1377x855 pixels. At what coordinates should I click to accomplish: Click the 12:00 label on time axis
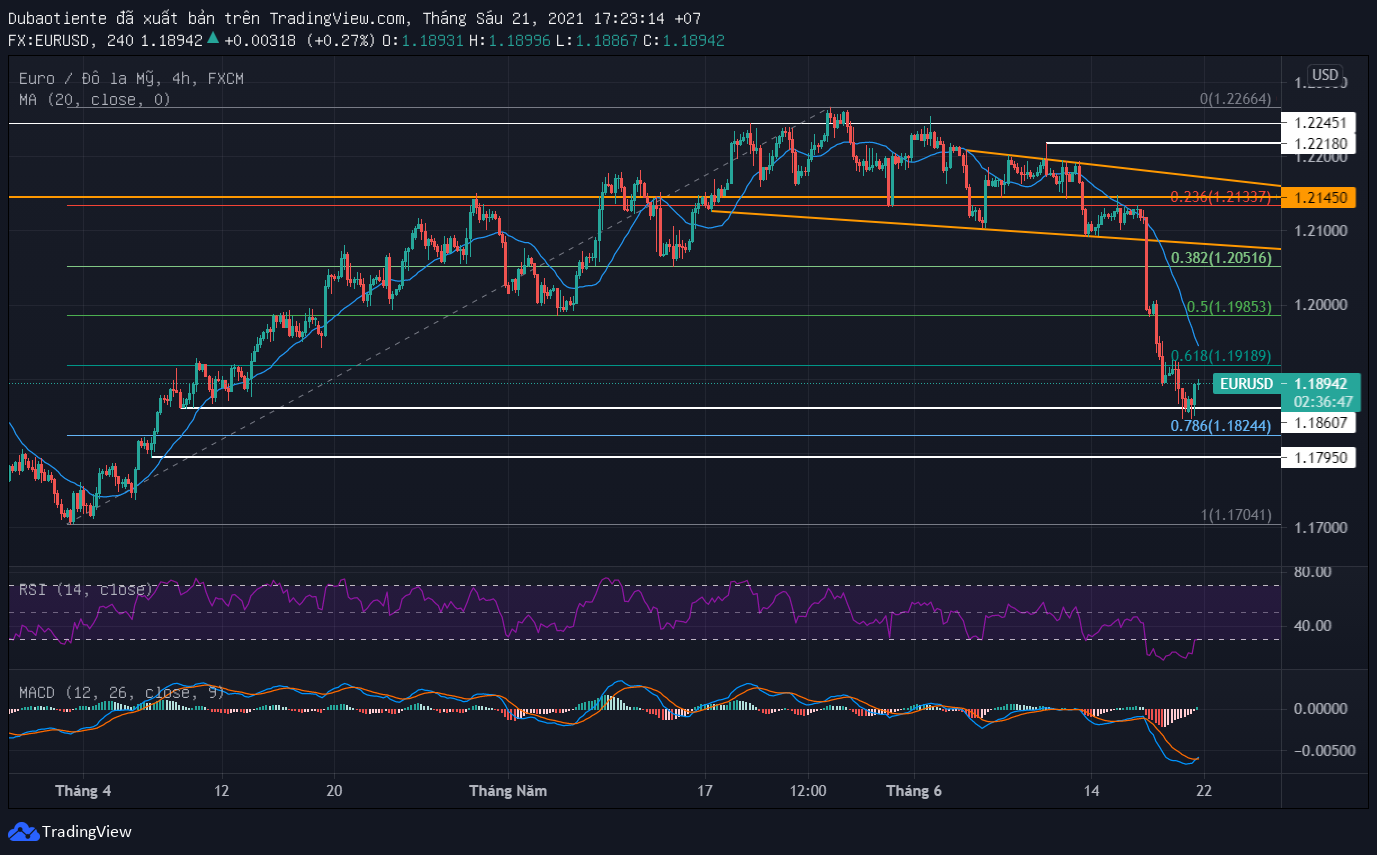808,790
